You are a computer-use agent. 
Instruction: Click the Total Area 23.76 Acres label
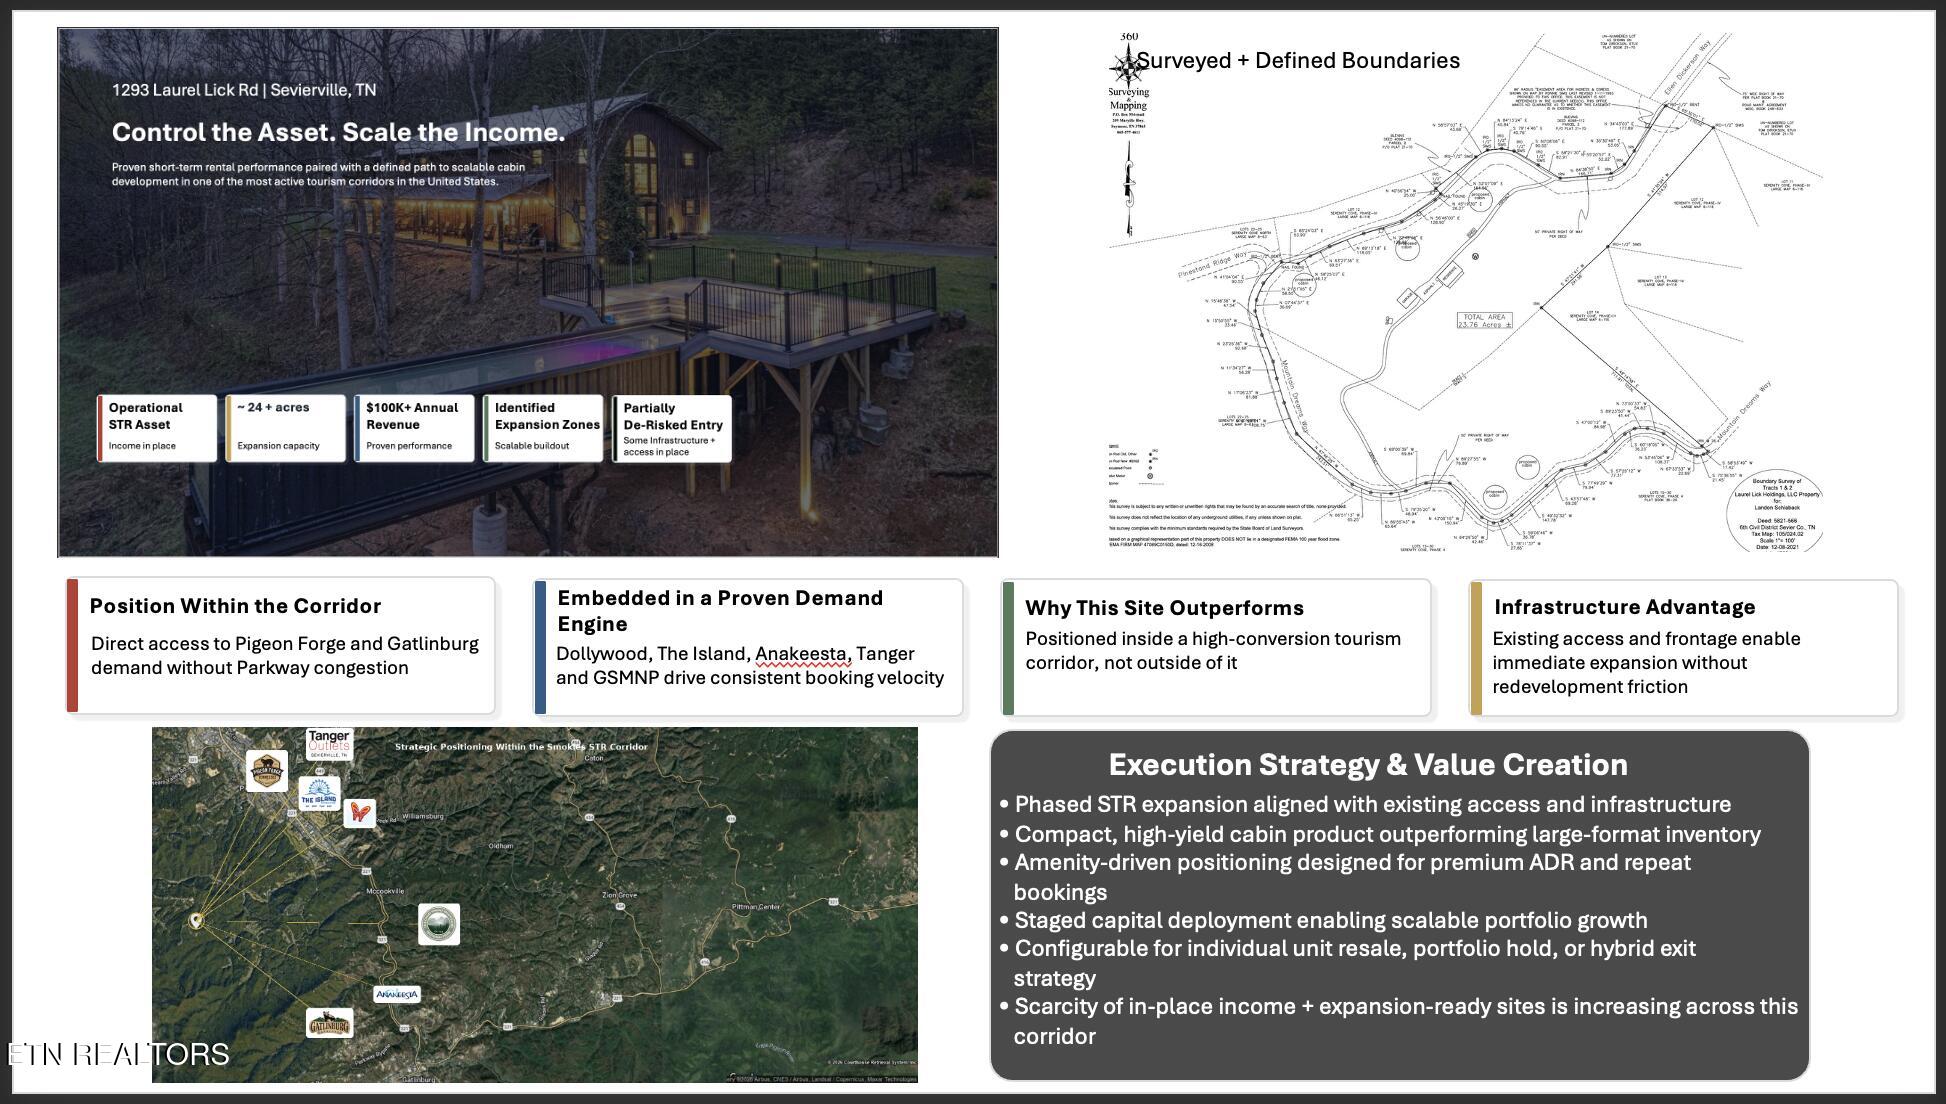tap(1484, 321)
